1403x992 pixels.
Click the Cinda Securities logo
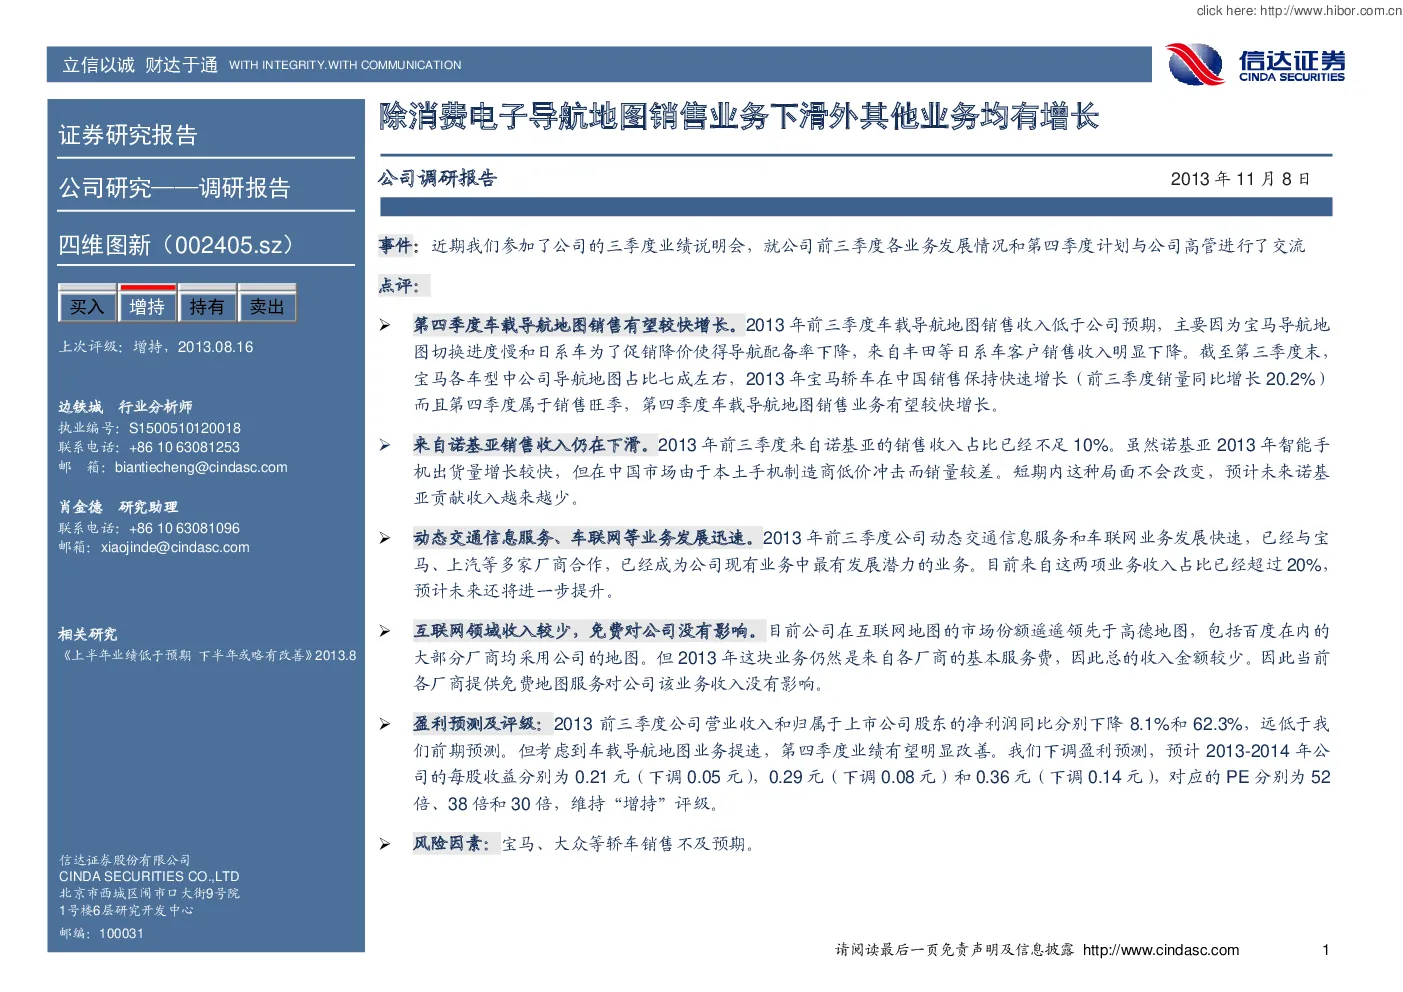(x=1256, y=65)
